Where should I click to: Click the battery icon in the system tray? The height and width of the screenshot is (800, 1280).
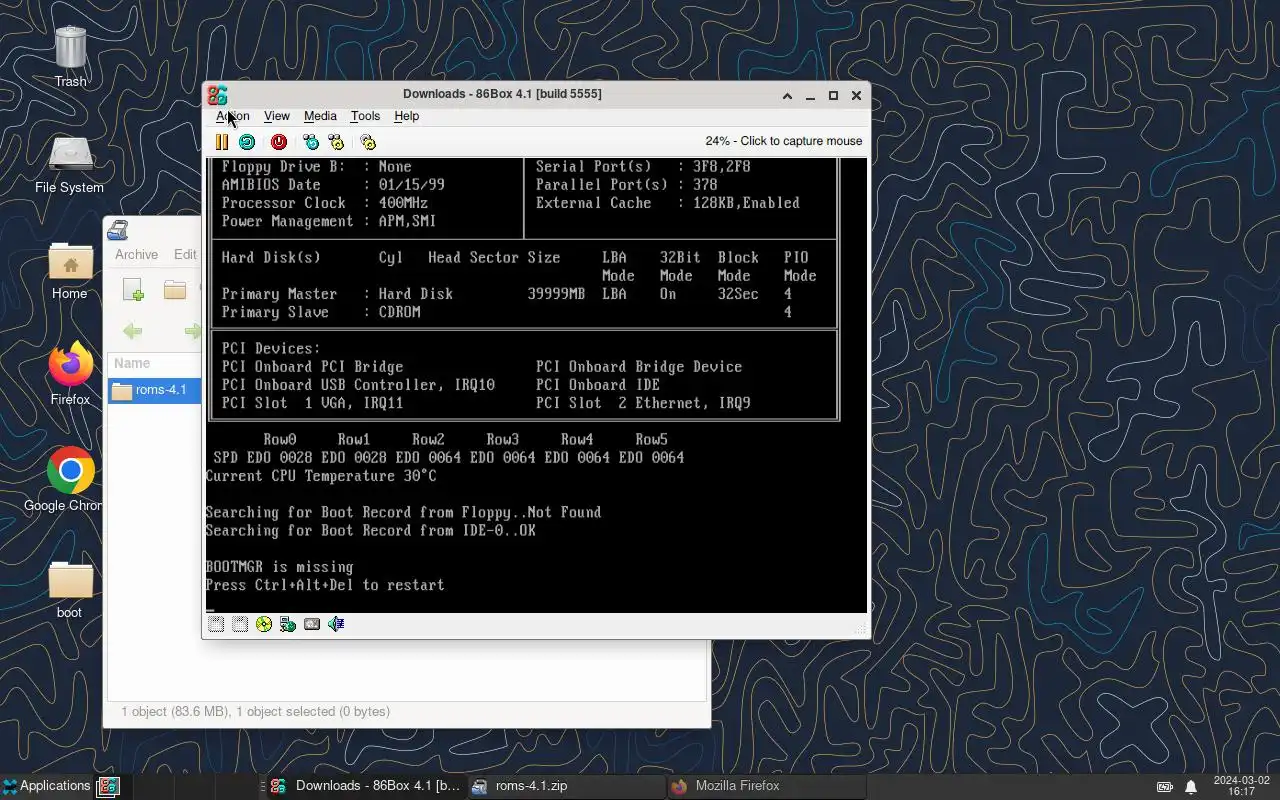1165,787
